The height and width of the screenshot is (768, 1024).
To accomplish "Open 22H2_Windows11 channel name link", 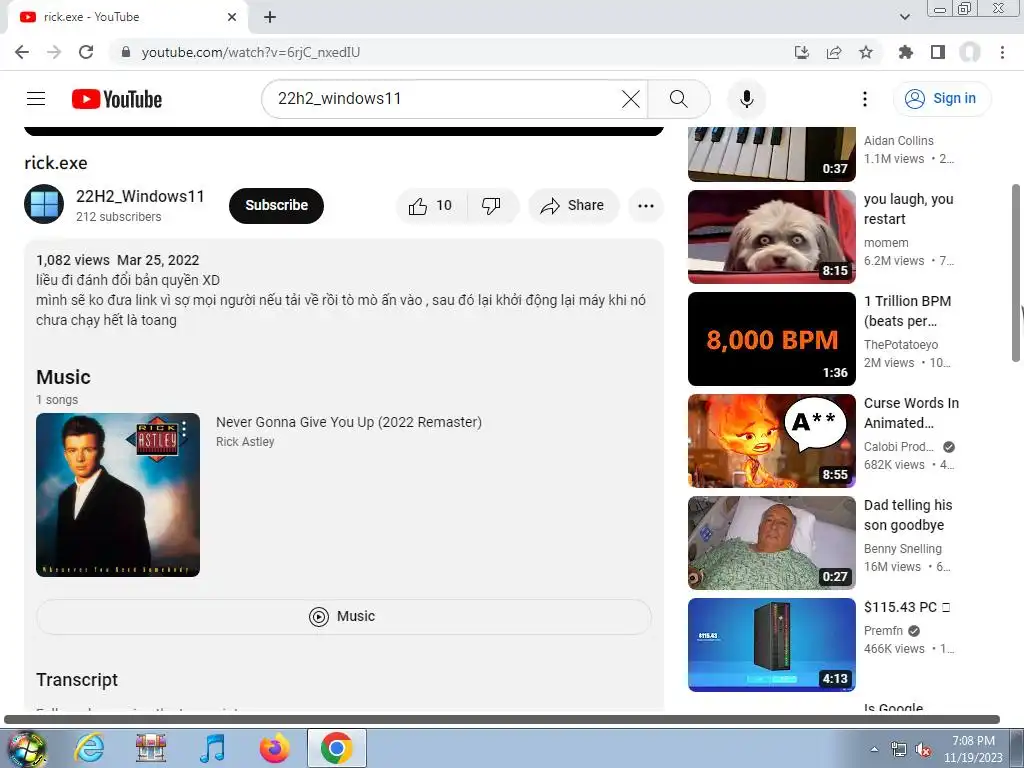I will (x=140, y=197).
